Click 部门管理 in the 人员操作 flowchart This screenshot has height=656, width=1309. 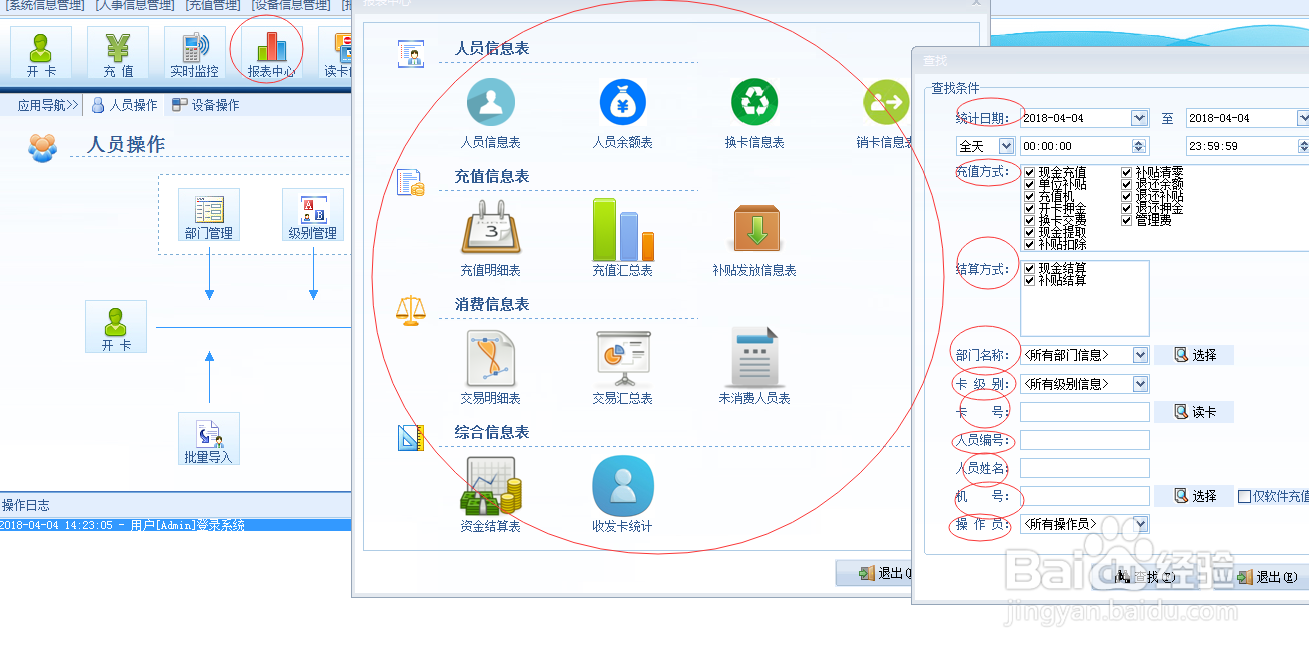[x=208, y=215]
